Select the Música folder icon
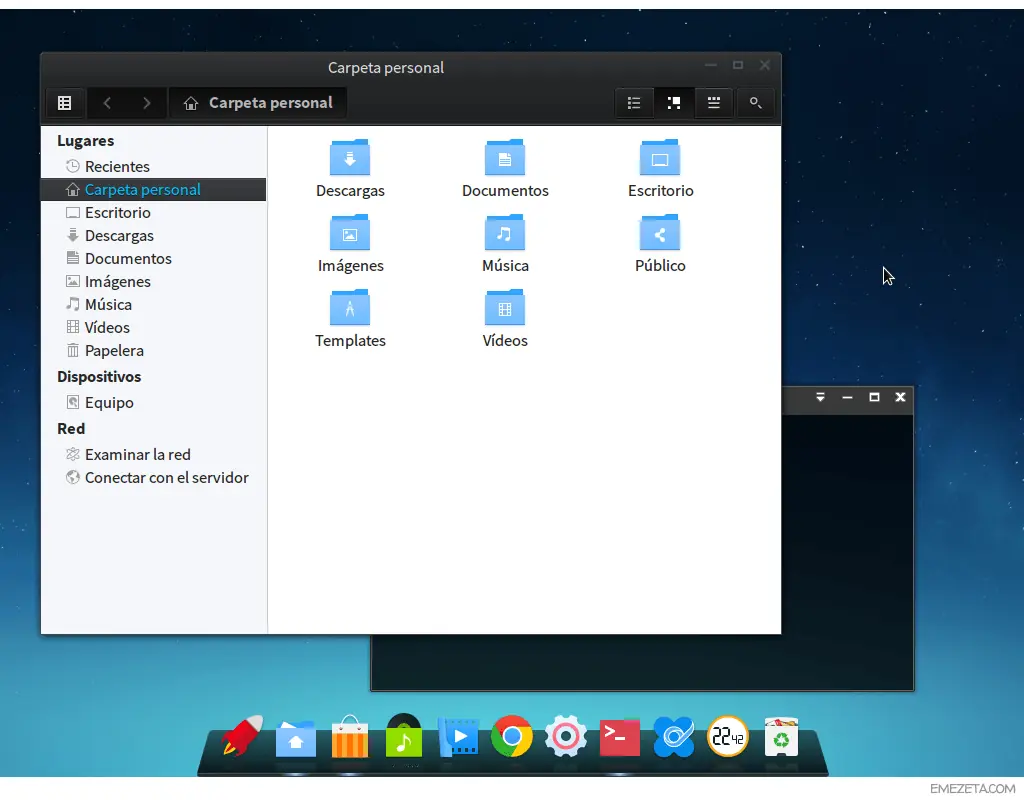 pos(505,233)
